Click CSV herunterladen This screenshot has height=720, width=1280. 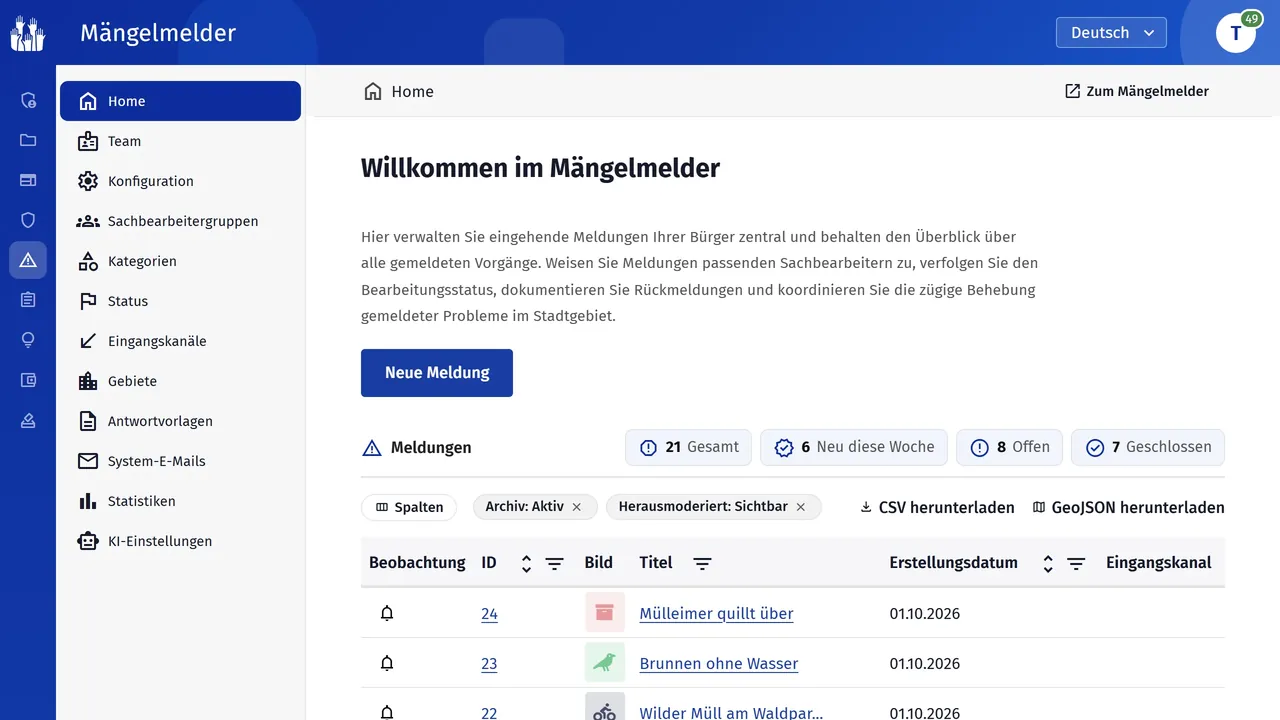(x=937, y=507)
